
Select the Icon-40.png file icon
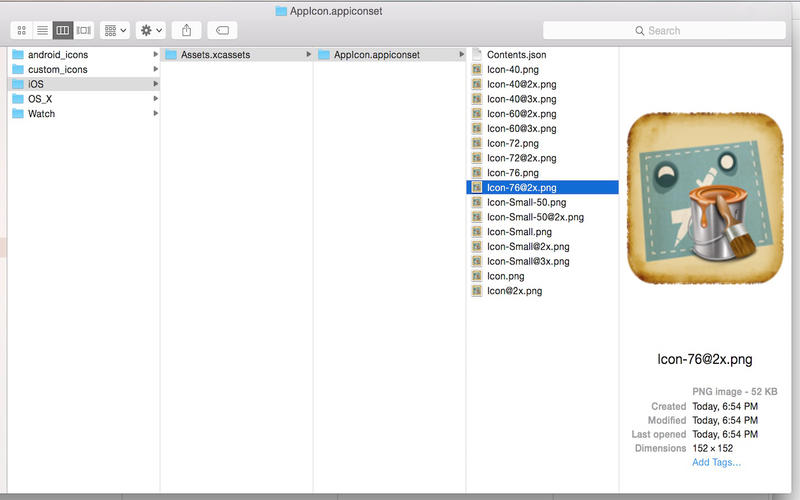point(477,70)
